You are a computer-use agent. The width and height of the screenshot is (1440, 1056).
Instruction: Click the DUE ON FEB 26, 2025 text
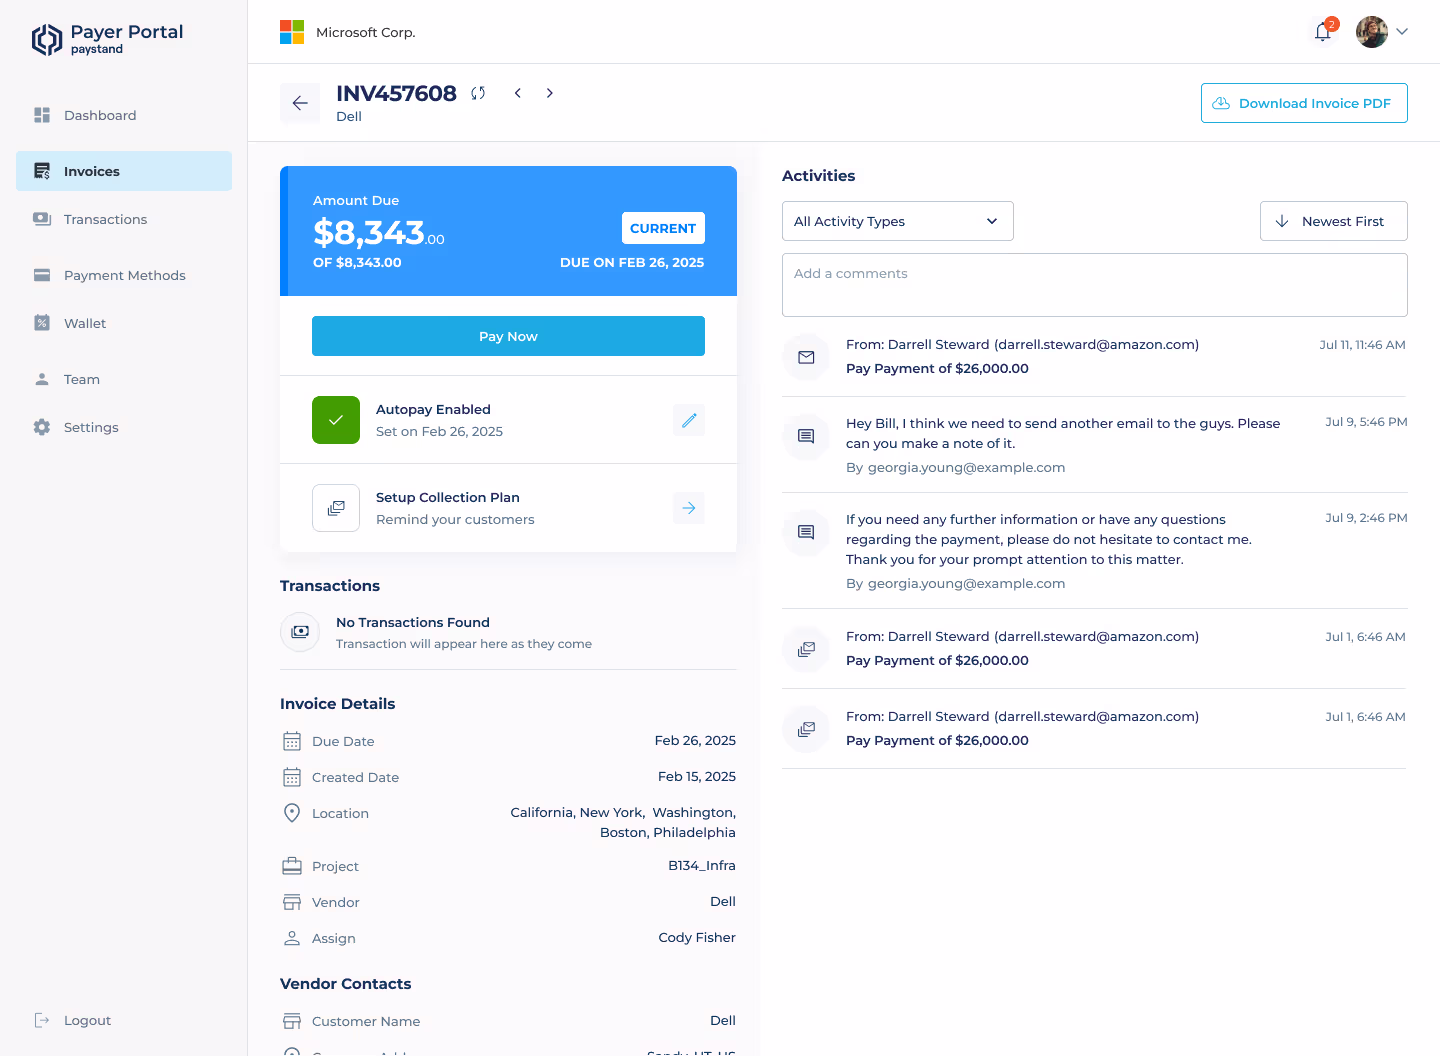632,262
